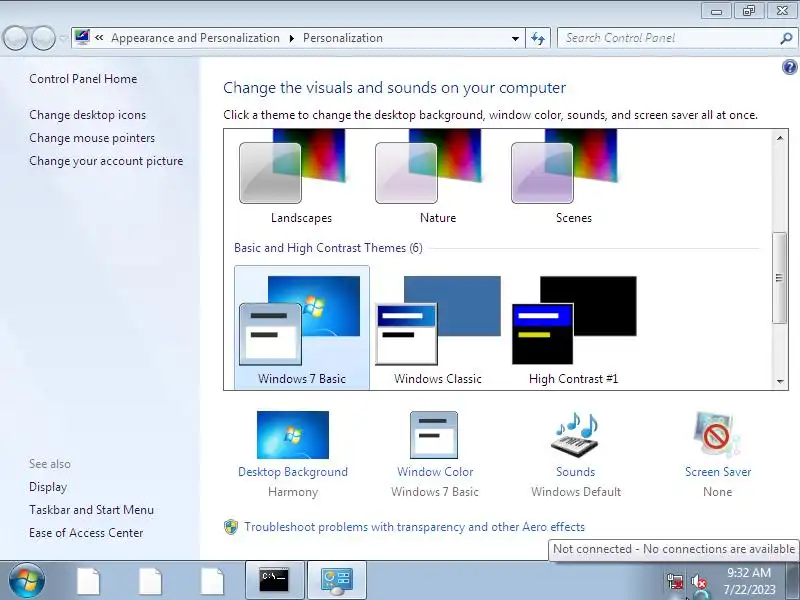The image size is (800, 600).
Task: Click the theme list scroll up arrow
Action: tap(780, 138)
